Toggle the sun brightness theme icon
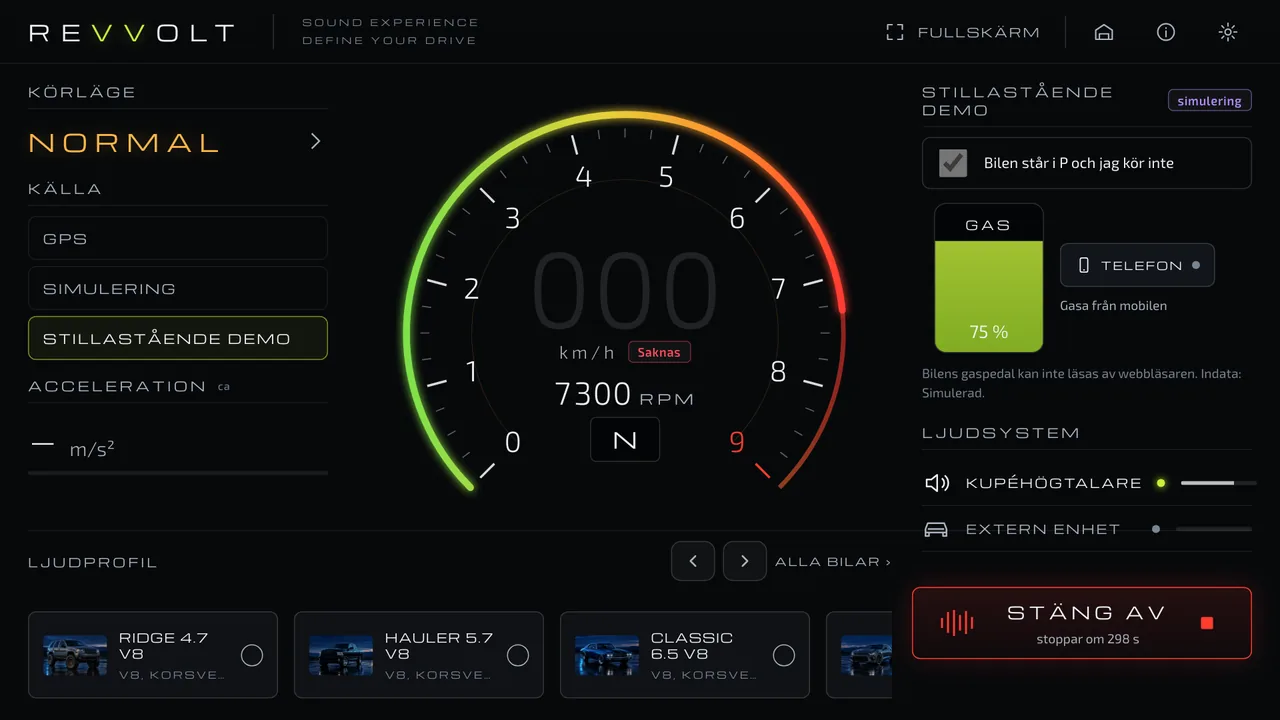 (1228, 32)
